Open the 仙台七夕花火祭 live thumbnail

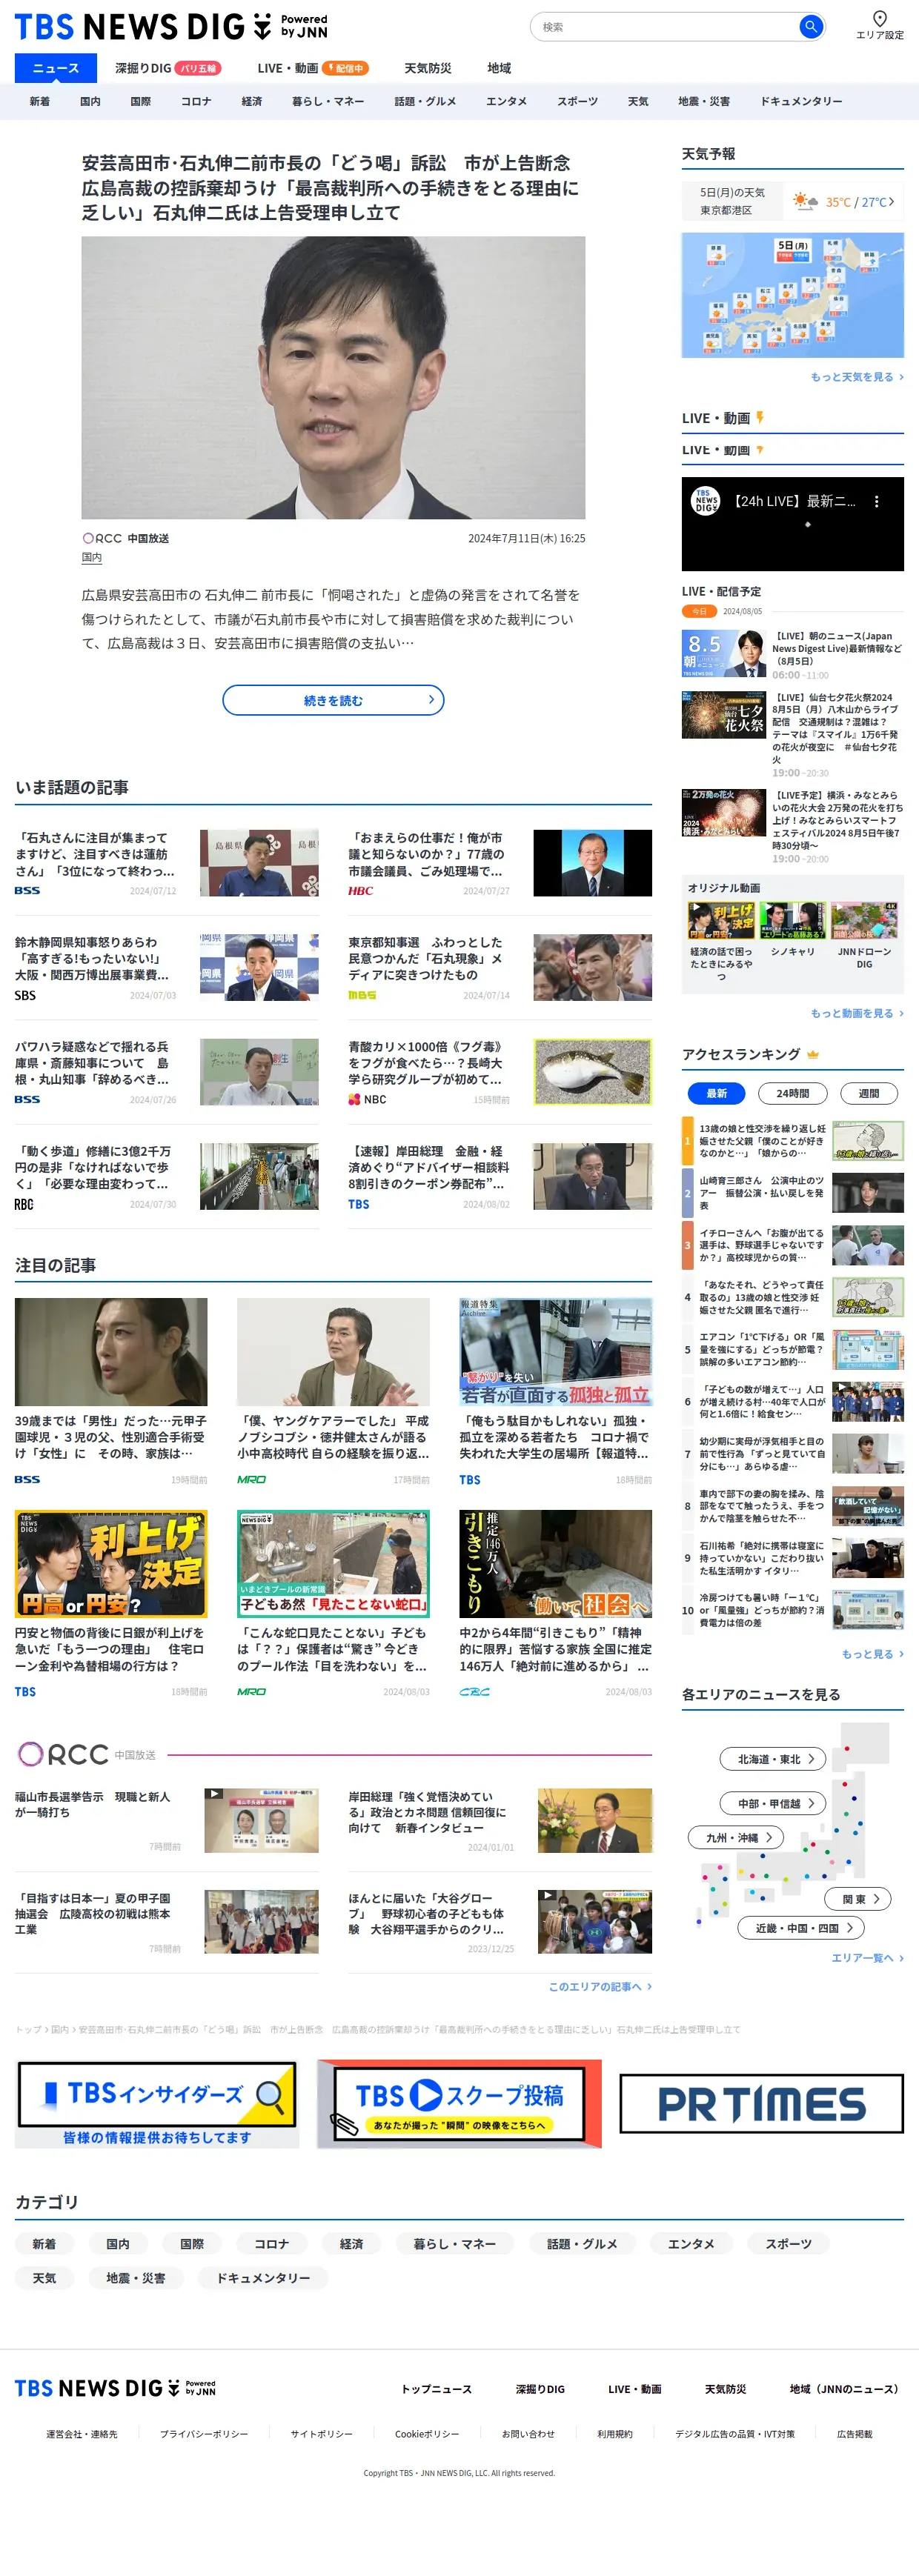[724, 715]
